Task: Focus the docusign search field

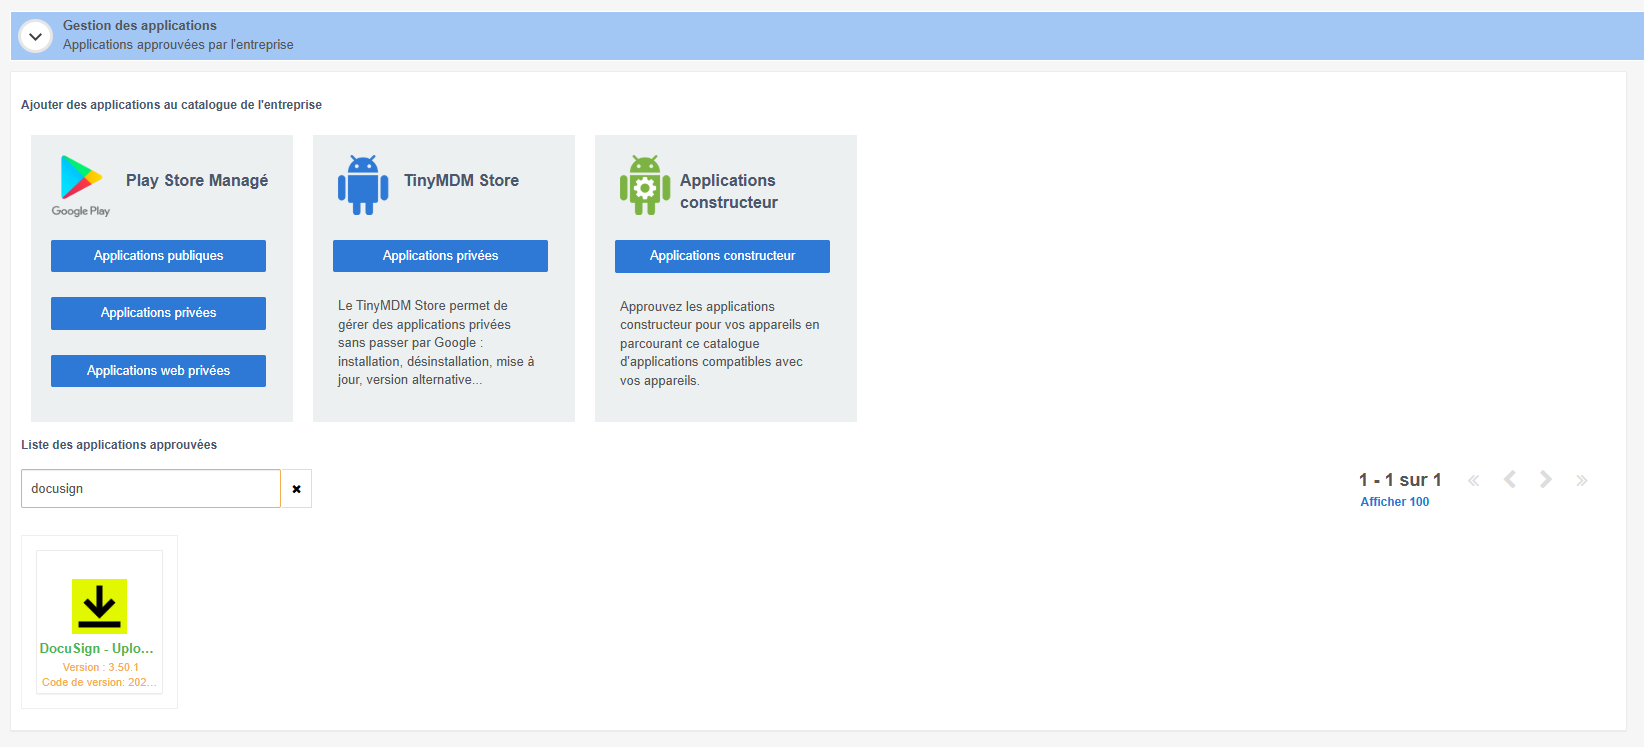Action: pos(151,489)
